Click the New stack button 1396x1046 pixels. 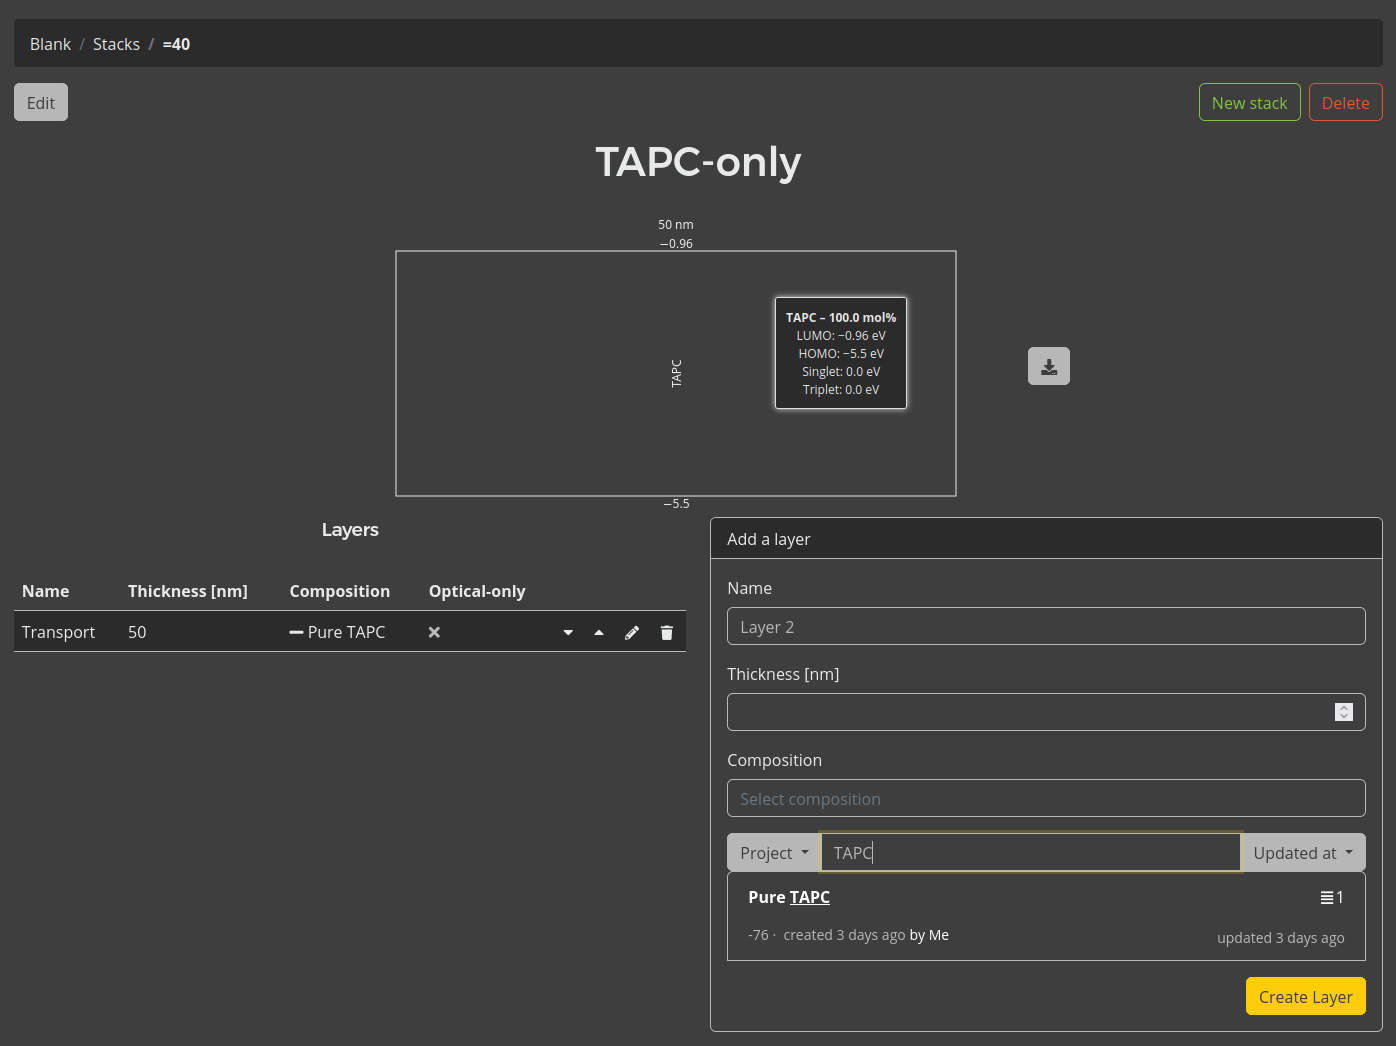coord(1249,103)
